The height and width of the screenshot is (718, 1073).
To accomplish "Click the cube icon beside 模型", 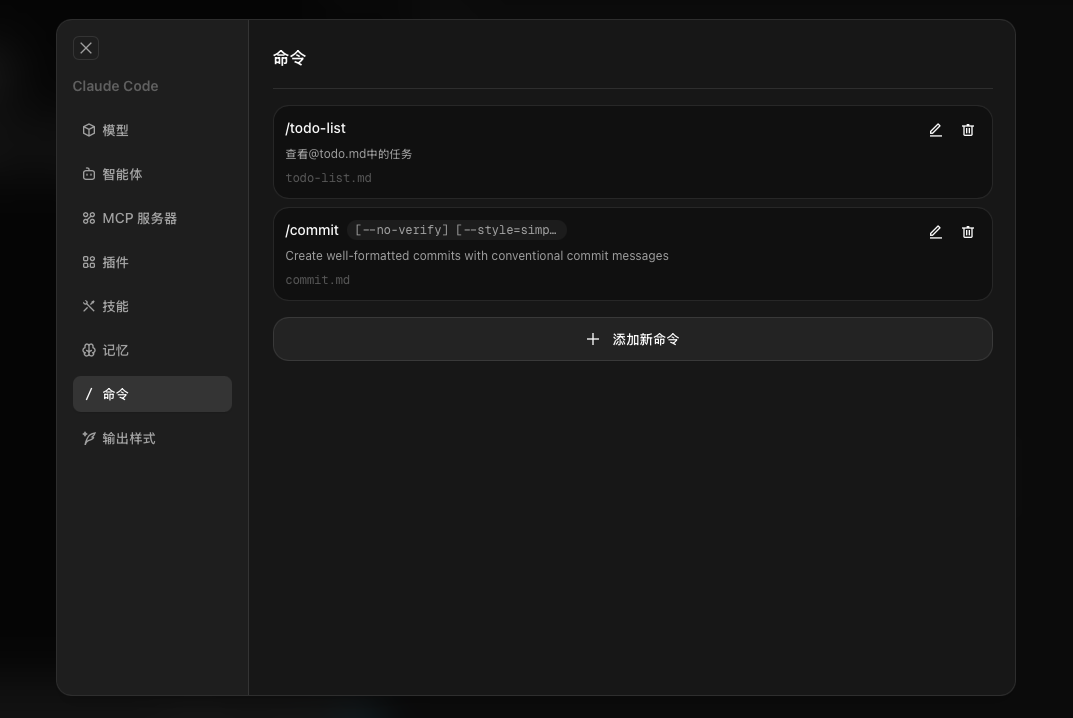I will (89, 130).
